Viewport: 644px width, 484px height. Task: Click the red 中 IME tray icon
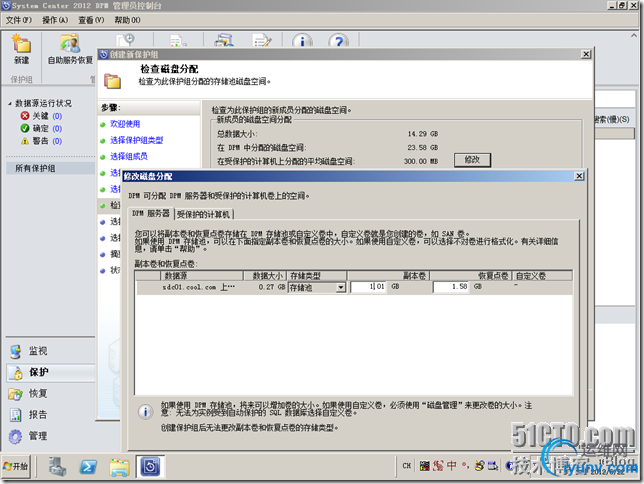pyautogui.click(x=452, y=466)
